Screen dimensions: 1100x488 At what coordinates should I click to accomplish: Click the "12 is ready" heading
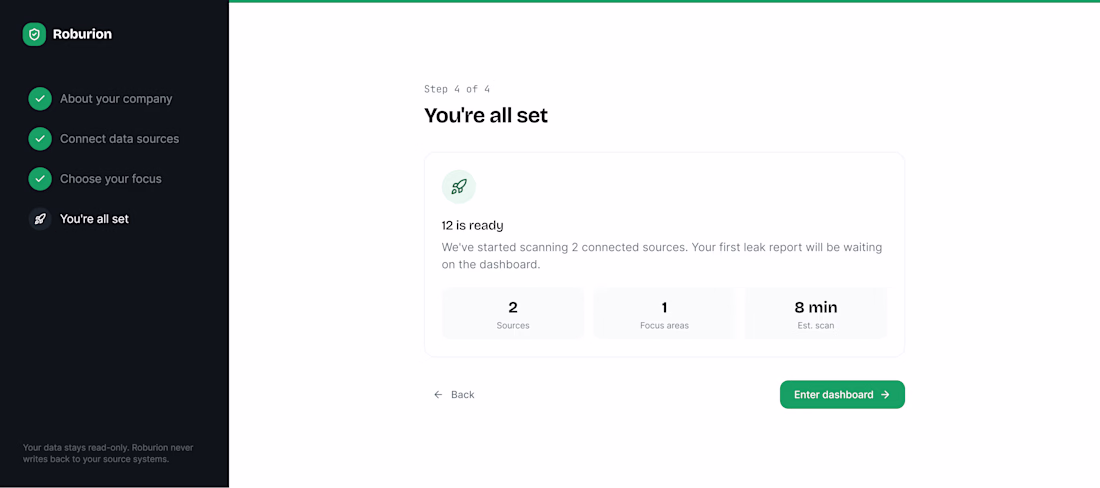(473, 226)
